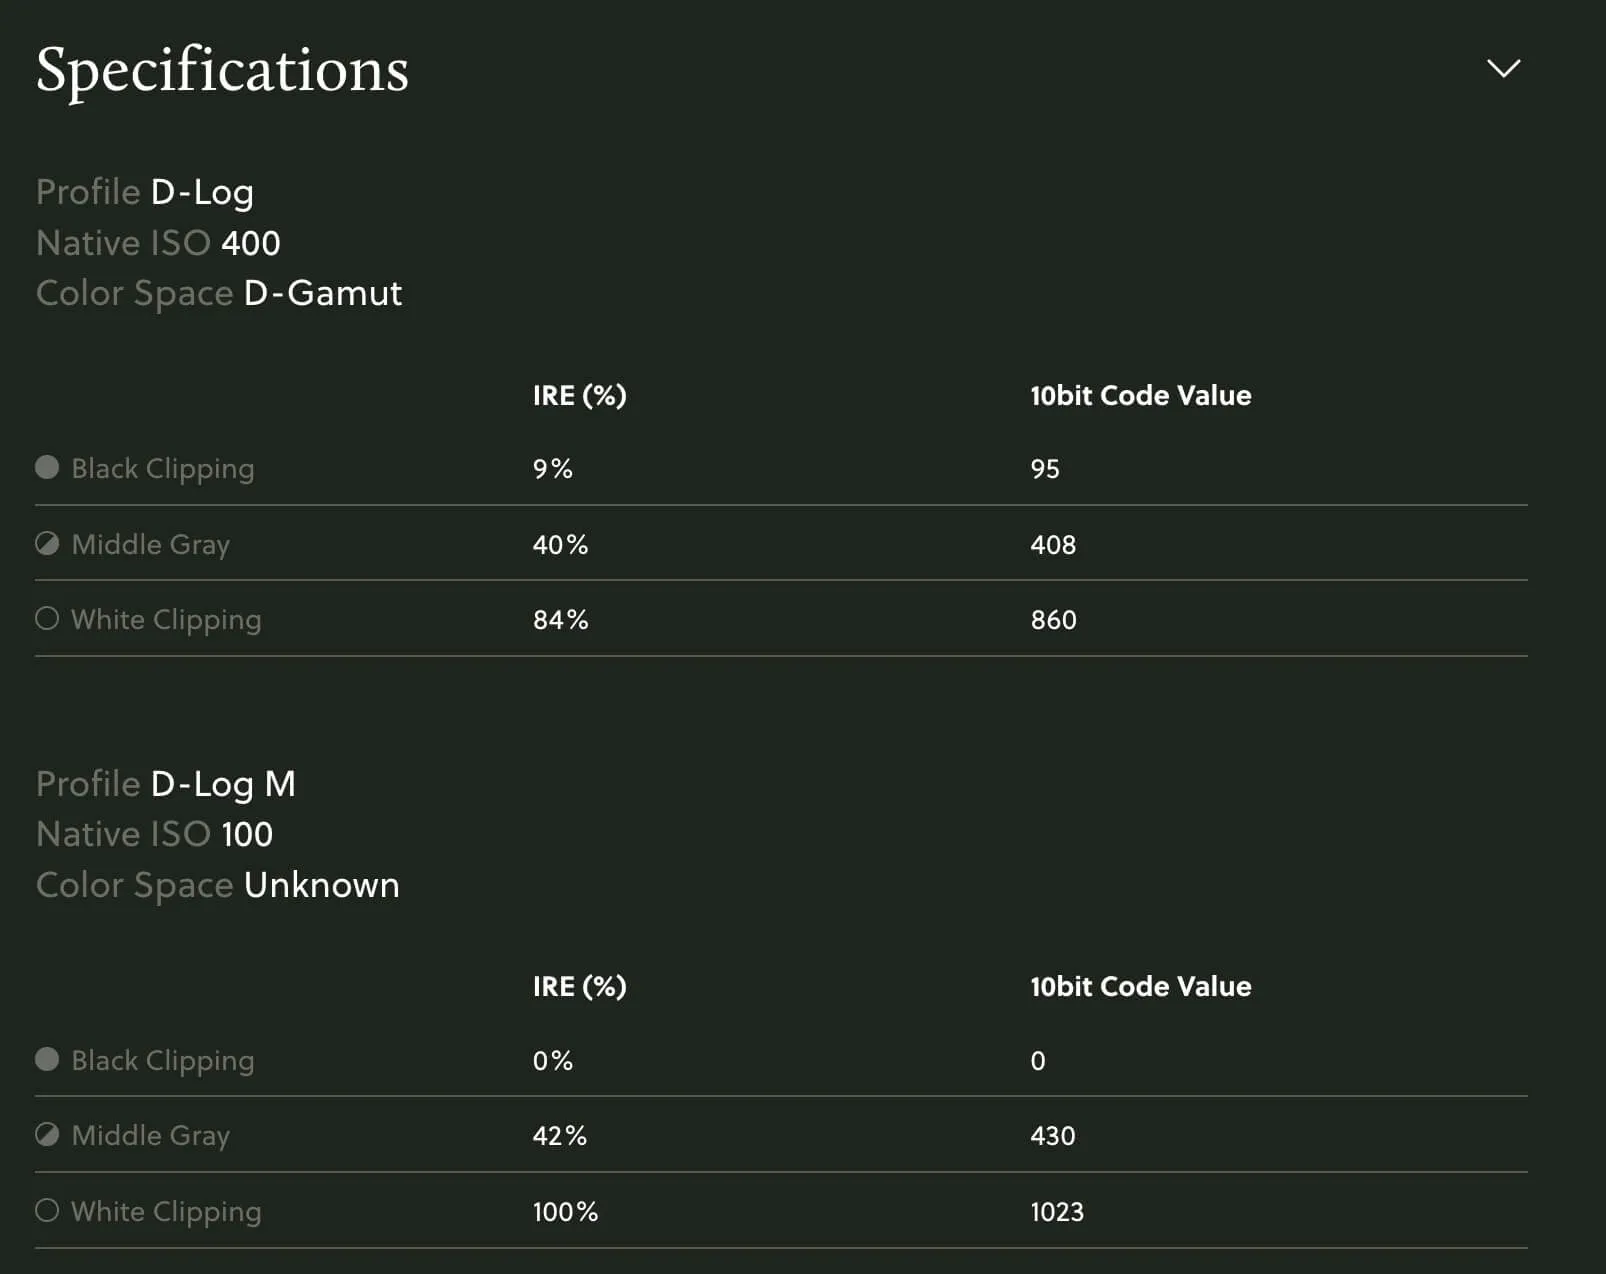The height and width of the screenshot is (1274, 1606).
Task: Click 10bit Code Value header in D-Log M table
Action: pos(1140,986)
